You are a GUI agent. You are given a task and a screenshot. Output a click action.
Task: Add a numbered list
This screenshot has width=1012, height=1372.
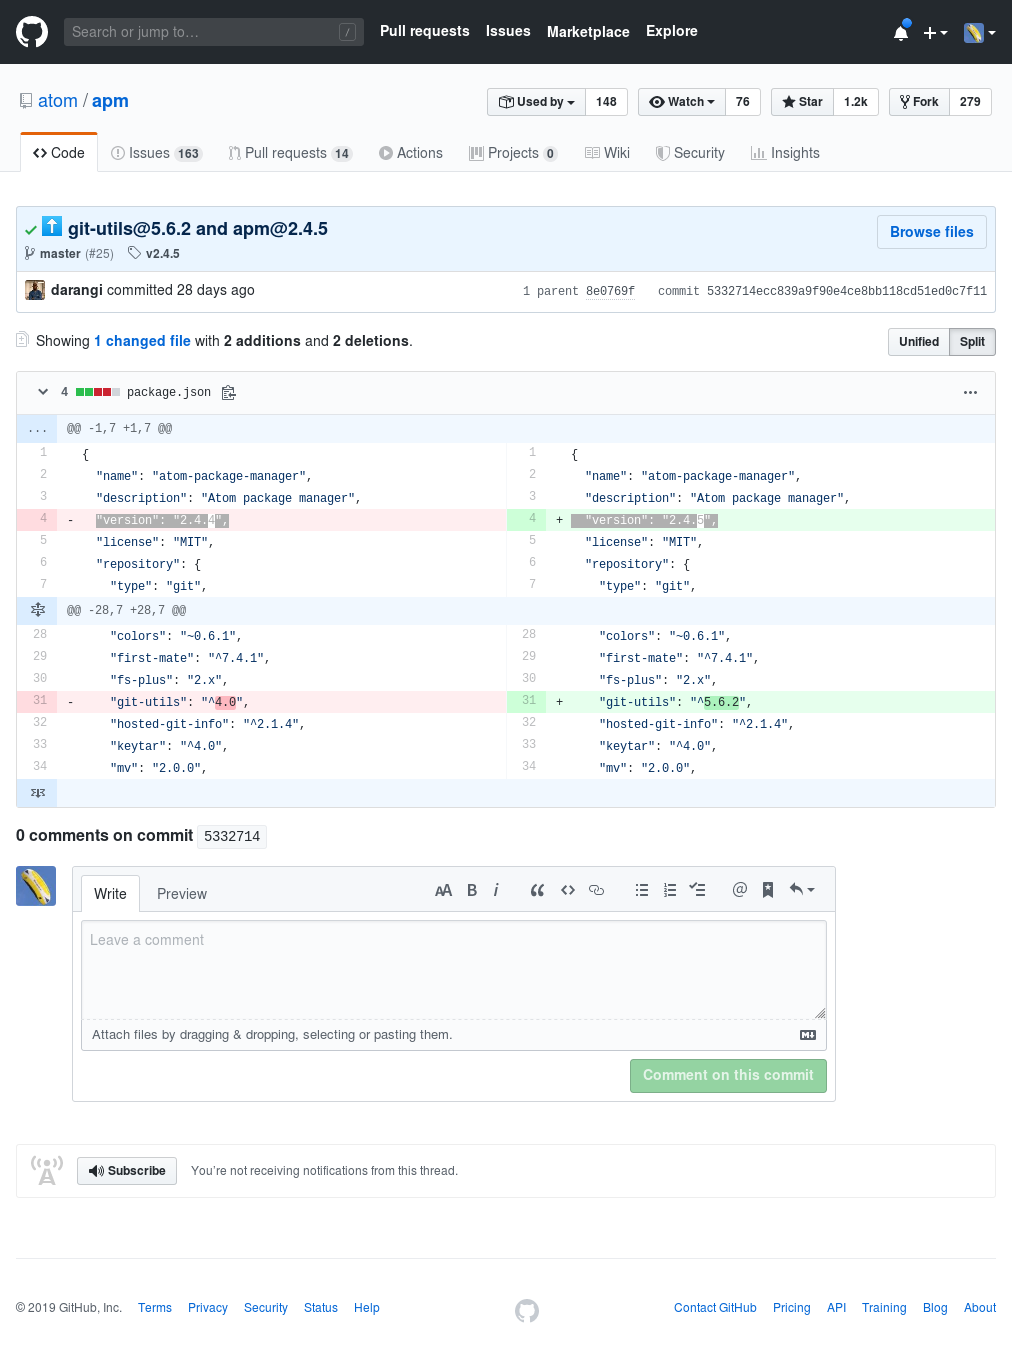[670, 890]
